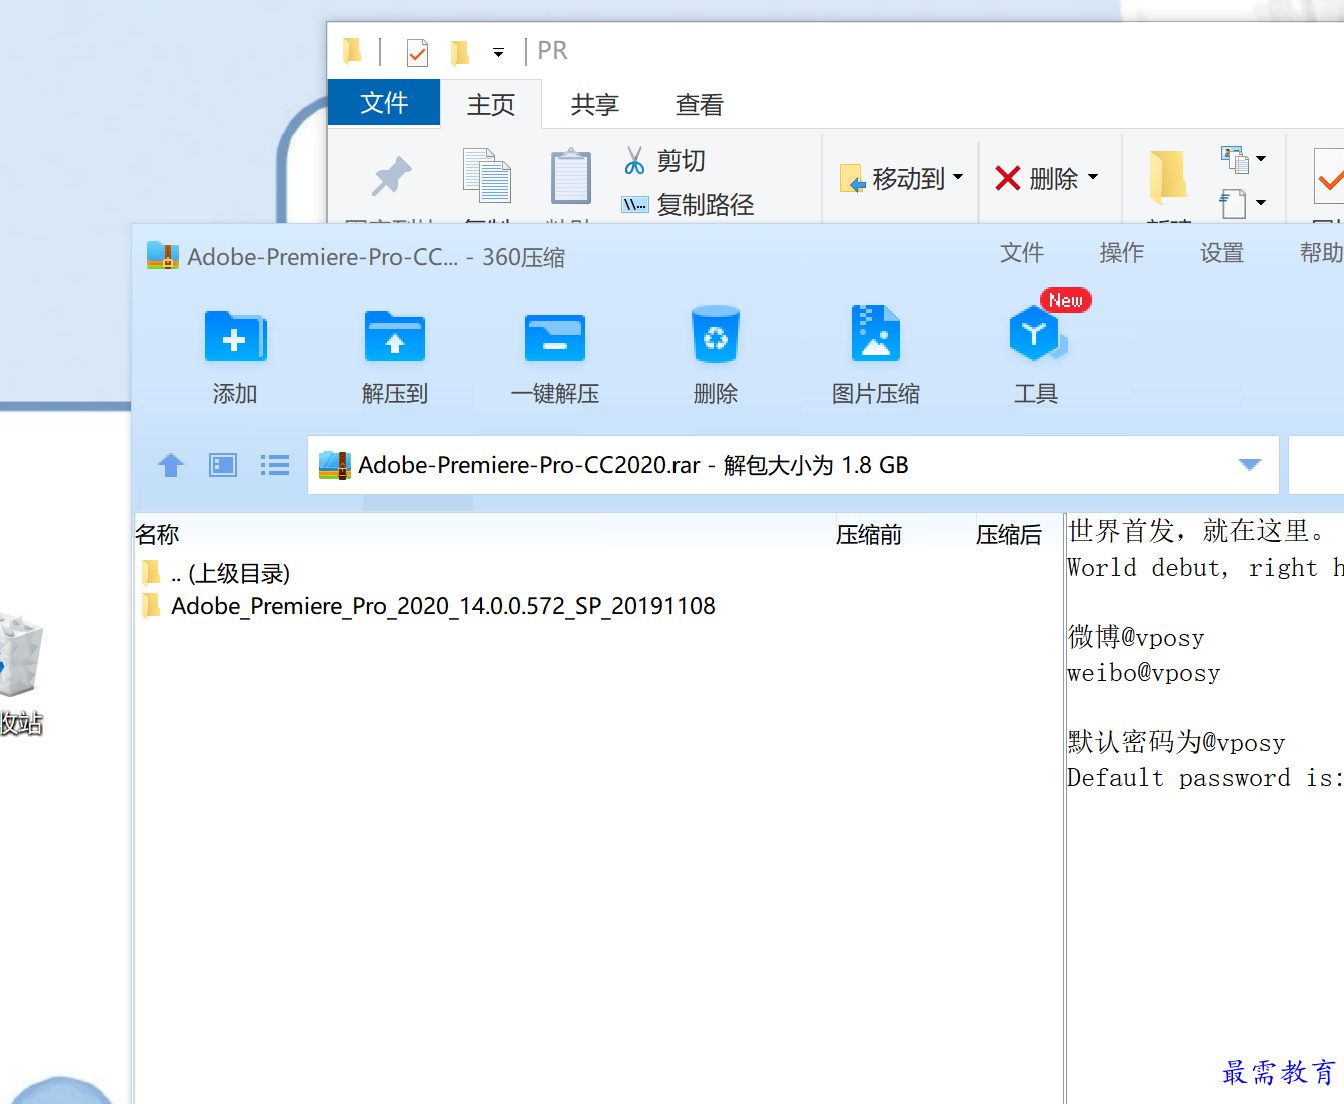Open the 设置 menu in 360压缩
1344x1104 pixels.
1222,253
